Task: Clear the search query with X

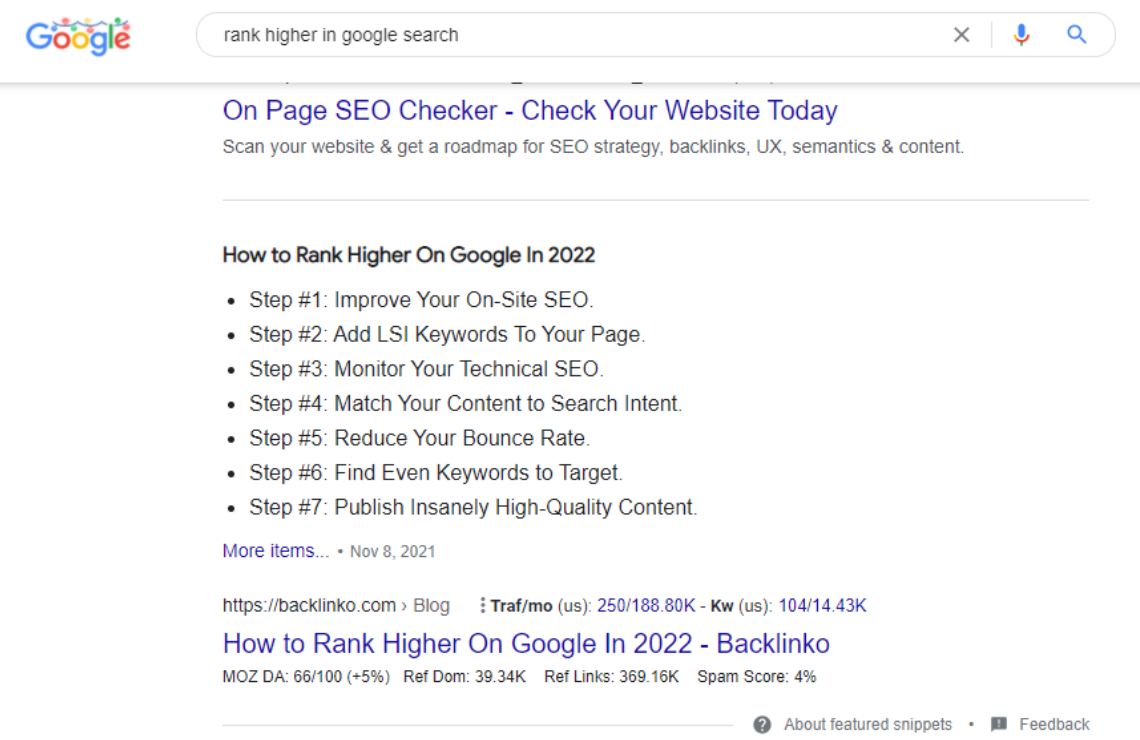Action: pyautogui.click(x=961, y=34)
